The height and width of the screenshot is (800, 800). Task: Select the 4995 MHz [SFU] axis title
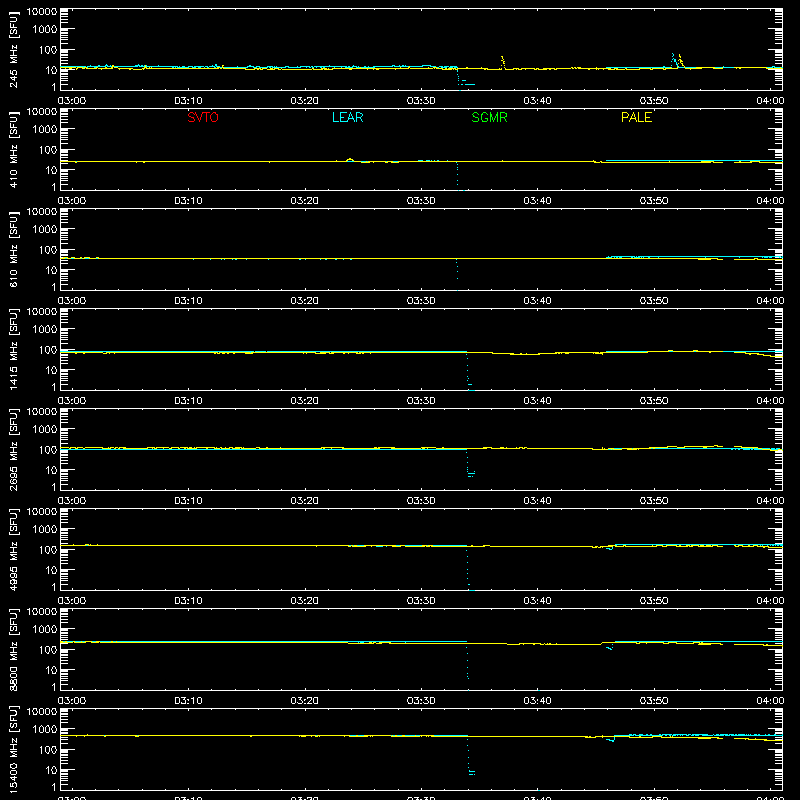[x=13, y=549]
